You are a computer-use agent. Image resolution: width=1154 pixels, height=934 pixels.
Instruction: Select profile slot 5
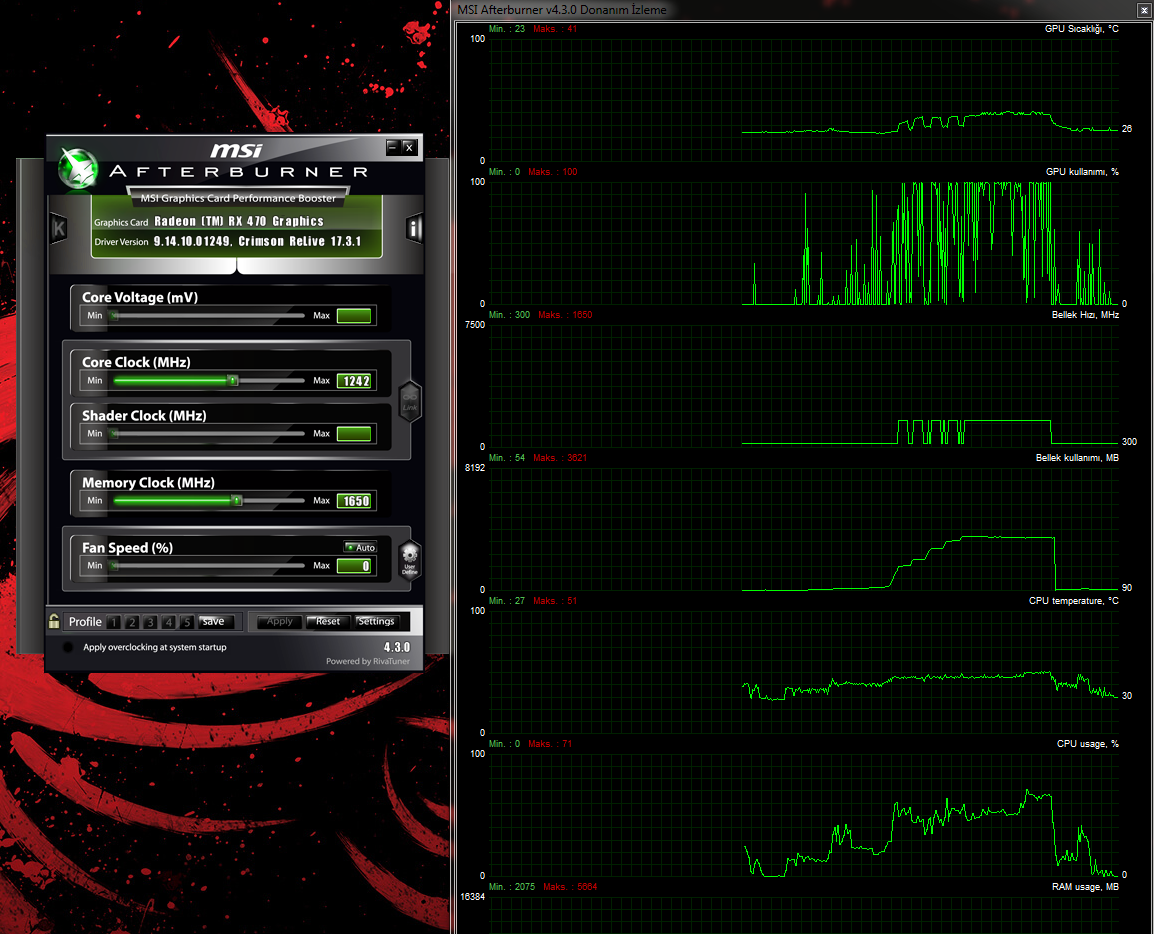tap(187, 622)
